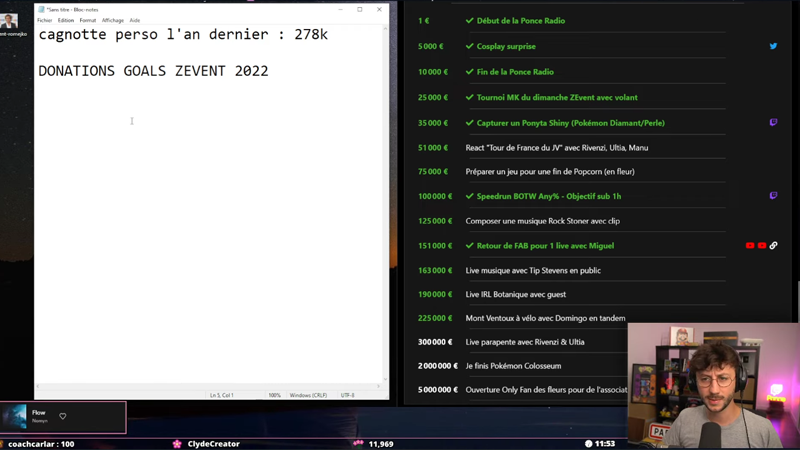Viewport: 800px width, 450px height.
Task: Click the Notepad vertical scrollbar
Action: click(x=385, y=204)
